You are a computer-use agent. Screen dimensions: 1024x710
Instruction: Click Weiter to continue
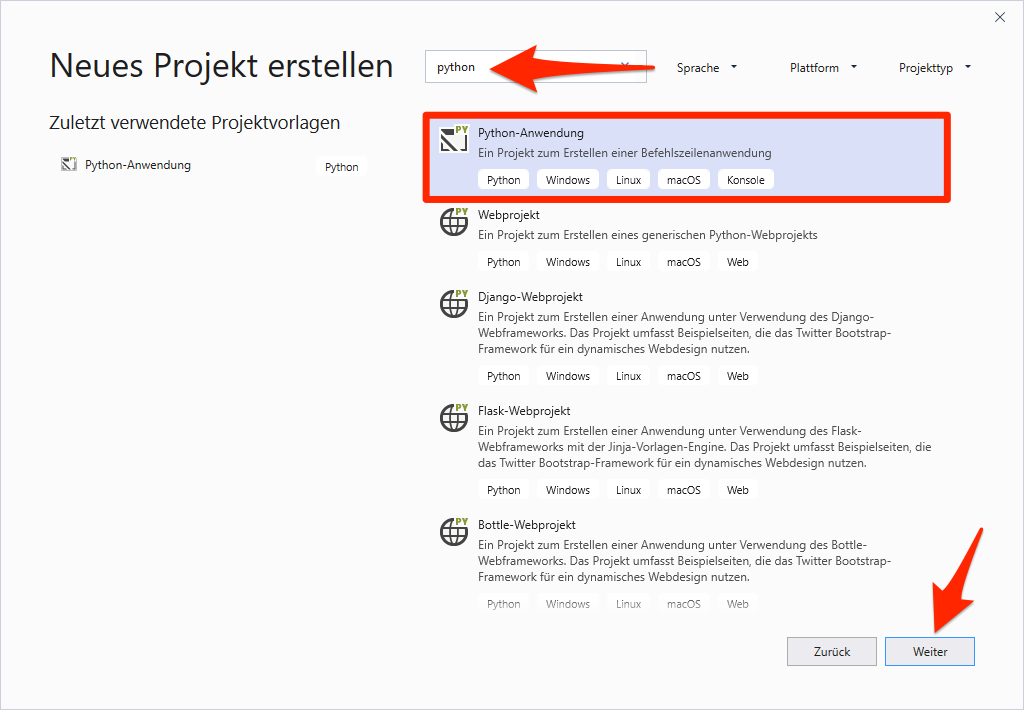coord(930,651)
